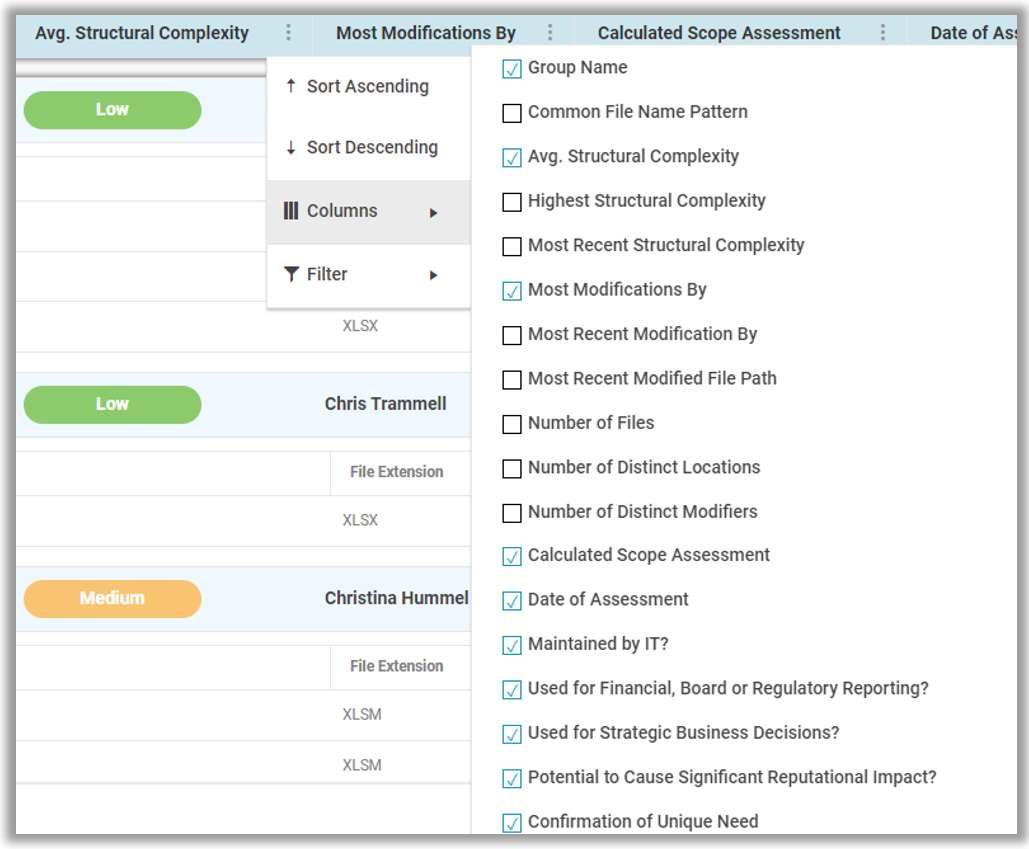Image resolution: width=1029 pixels, height=849 pixels.
Task: Click the orange Medium badge near Christina Hummel
Action: pyautogui.click(x=112, y=598)
